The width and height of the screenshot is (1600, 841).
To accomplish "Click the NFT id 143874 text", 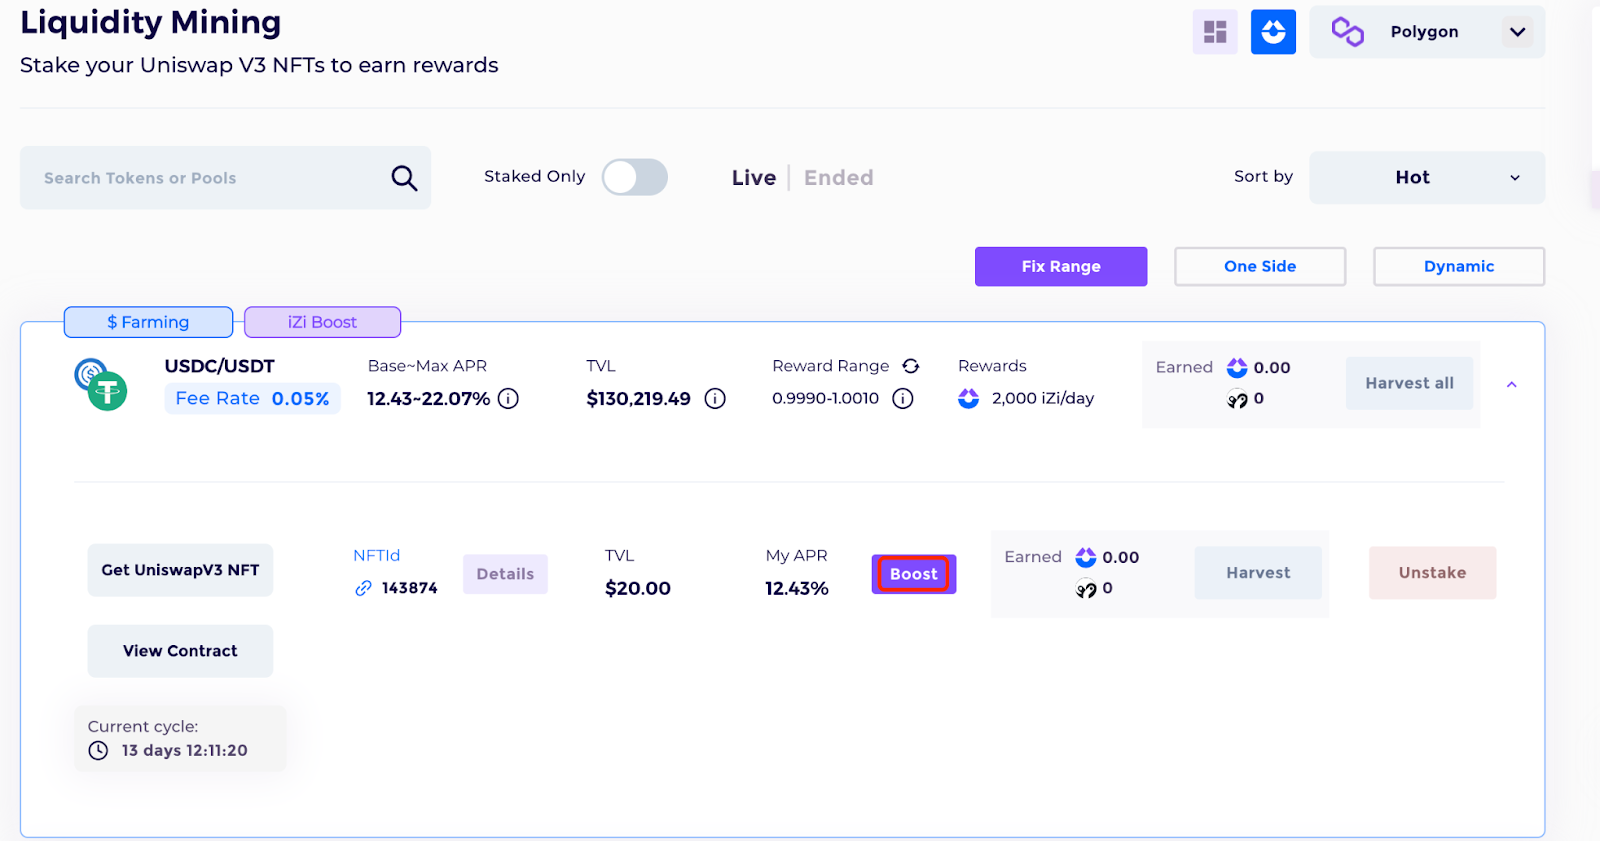I will tap(410, 588).
